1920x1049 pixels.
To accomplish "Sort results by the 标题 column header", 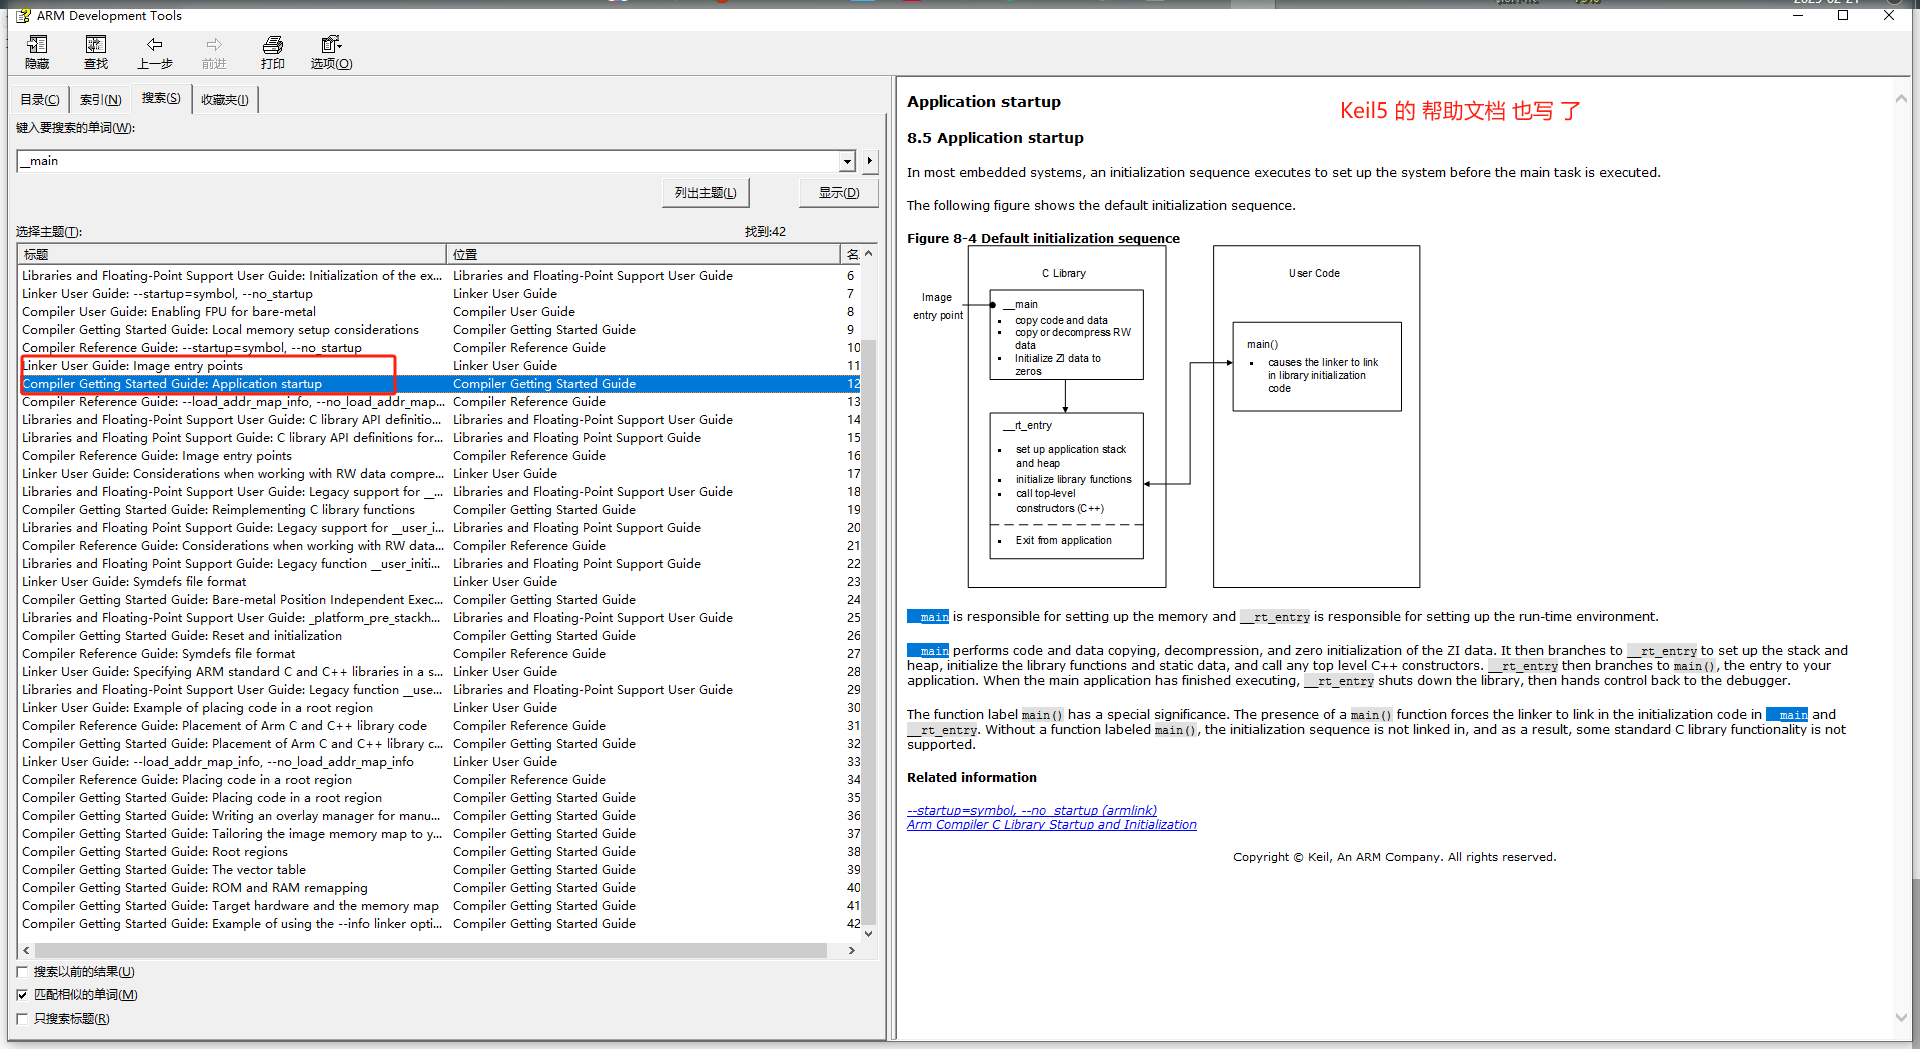I will coord(231,254).
